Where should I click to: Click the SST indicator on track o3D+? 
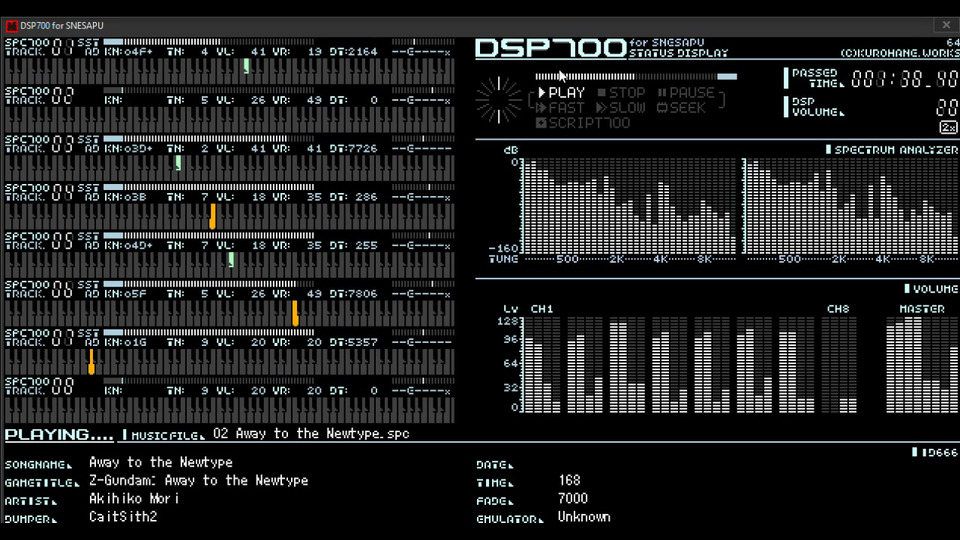coord(88,139)
